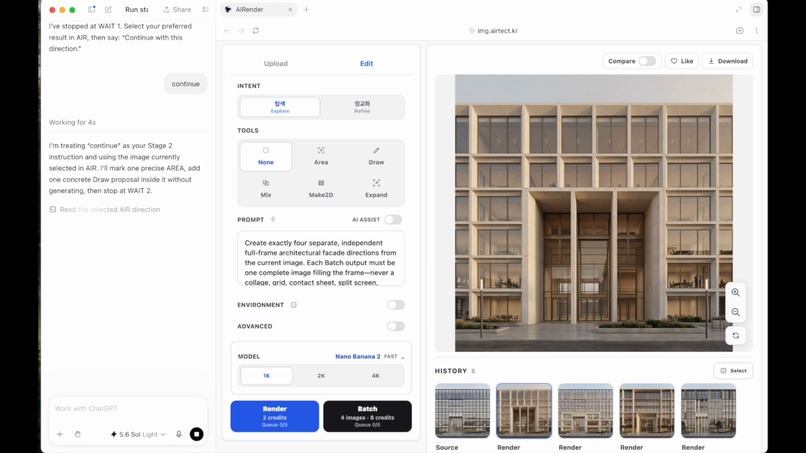
Task: Set resolution to 1K
Action: 266,375
